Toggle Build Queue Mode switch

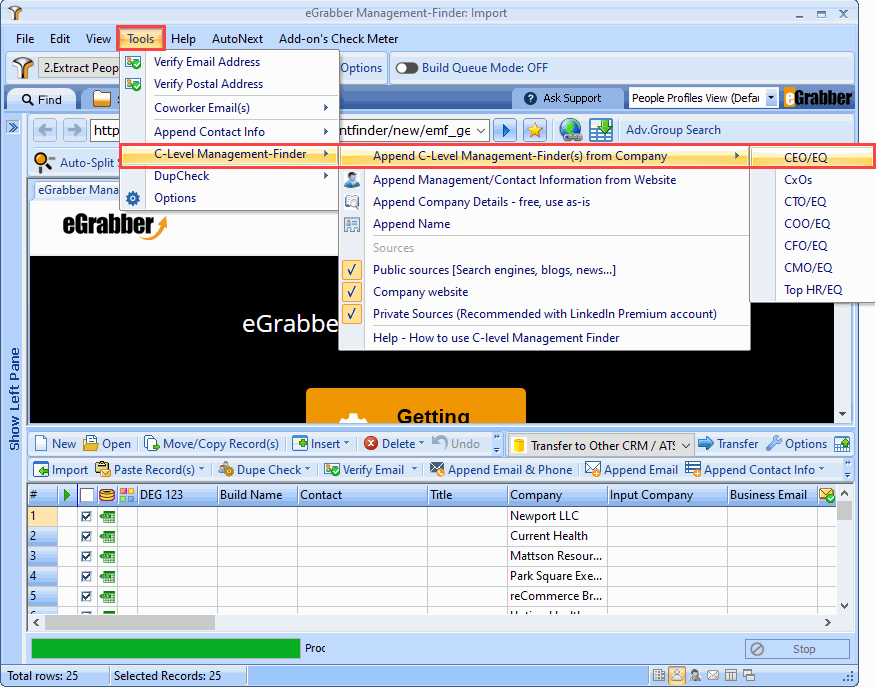click(x=407, y=68)
